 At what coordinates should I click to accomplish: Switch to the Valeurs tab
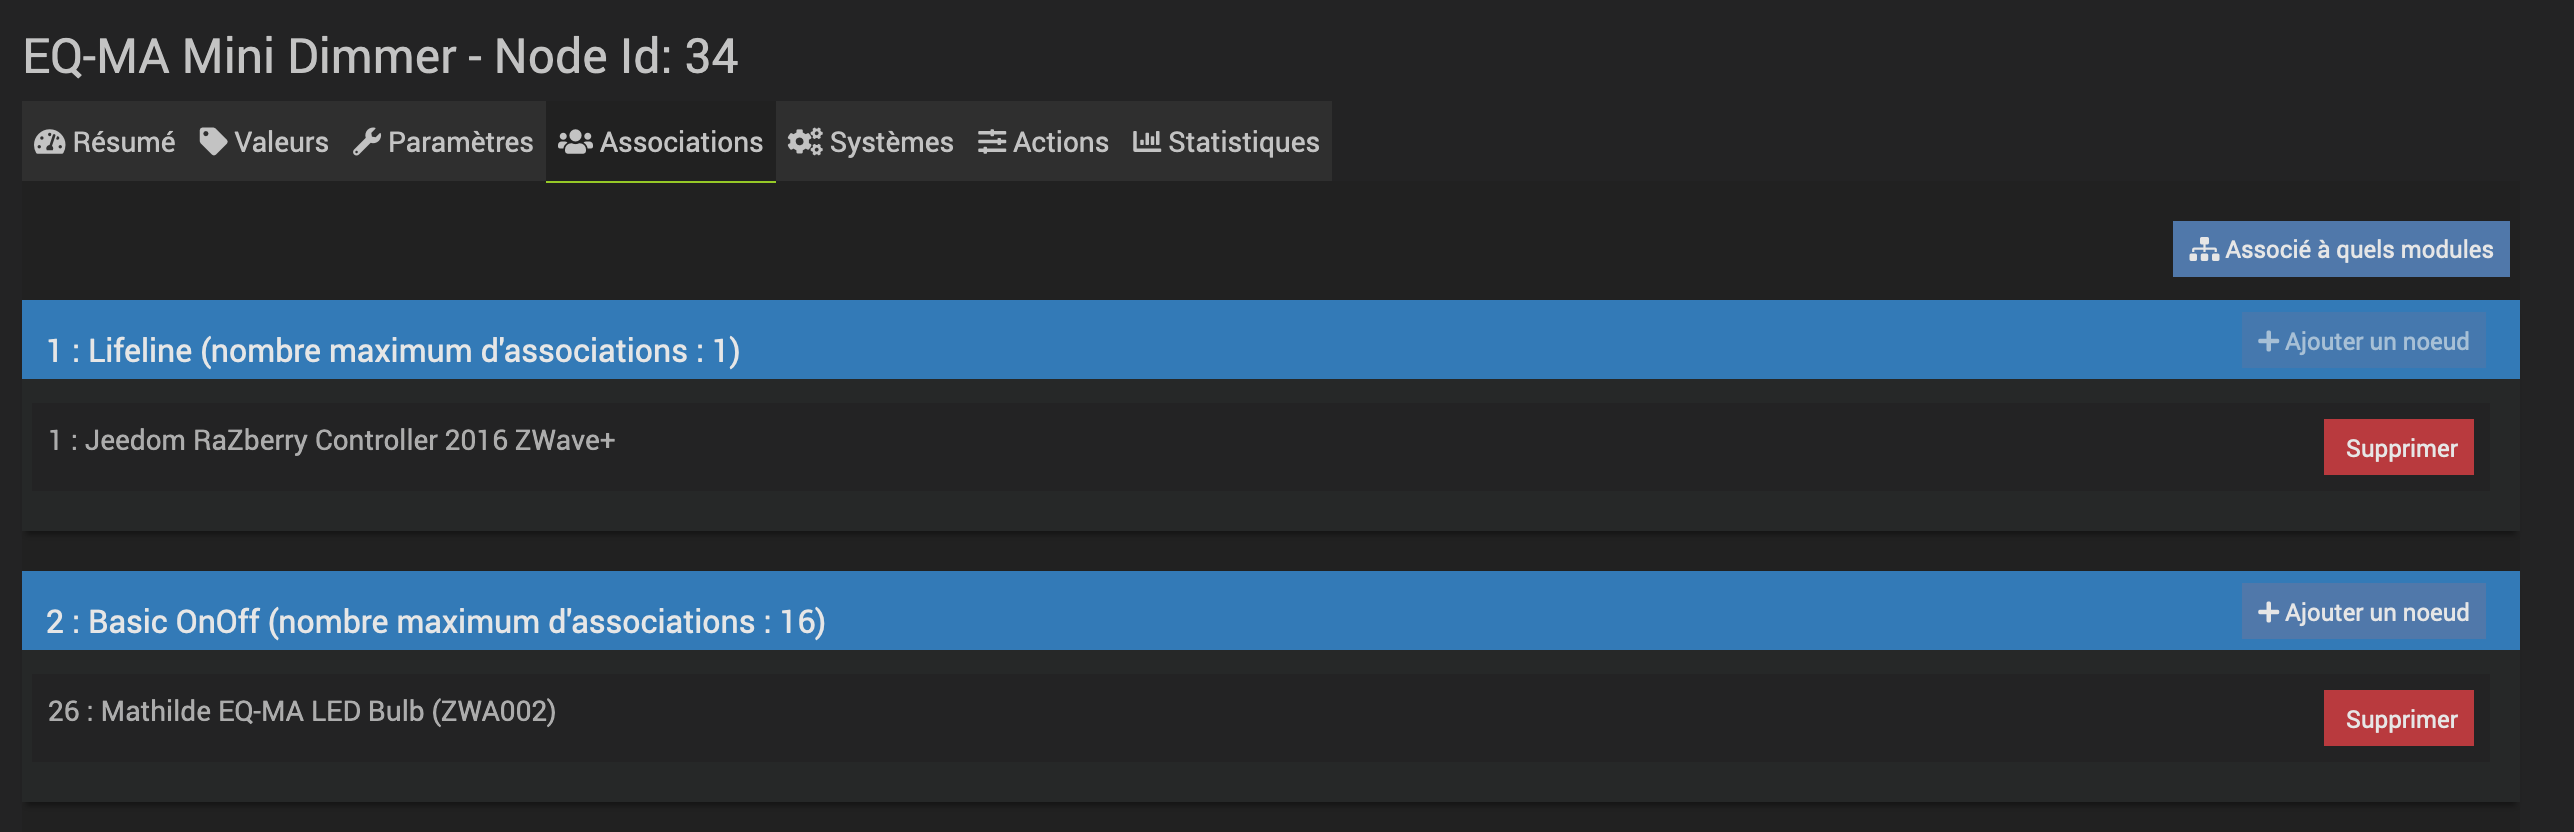[264, 141]
